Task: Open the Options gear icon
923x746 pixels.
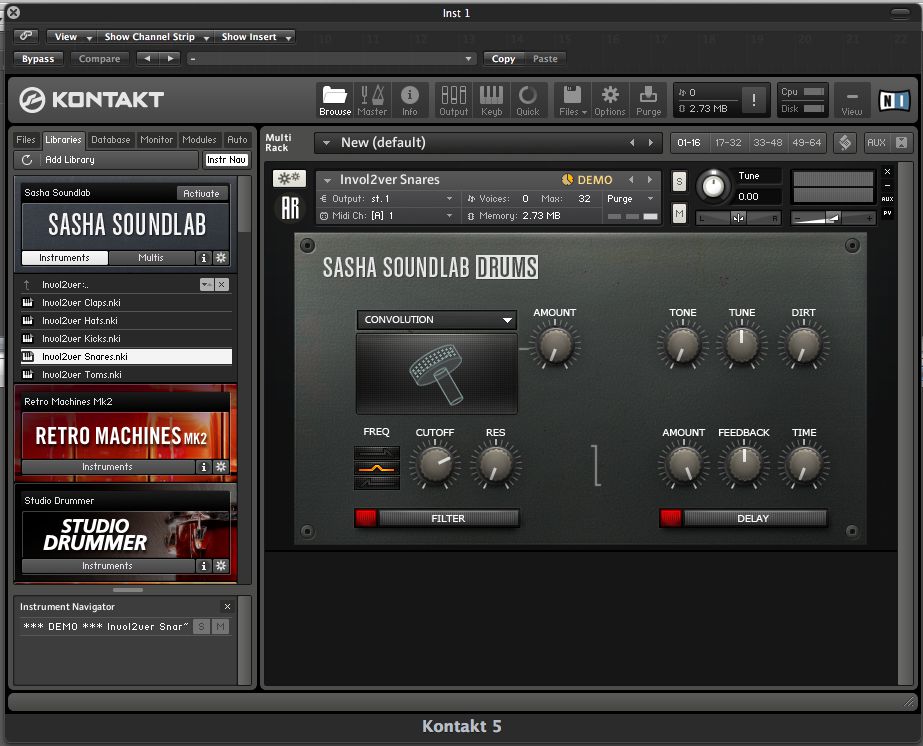Action: click(610, 100)
